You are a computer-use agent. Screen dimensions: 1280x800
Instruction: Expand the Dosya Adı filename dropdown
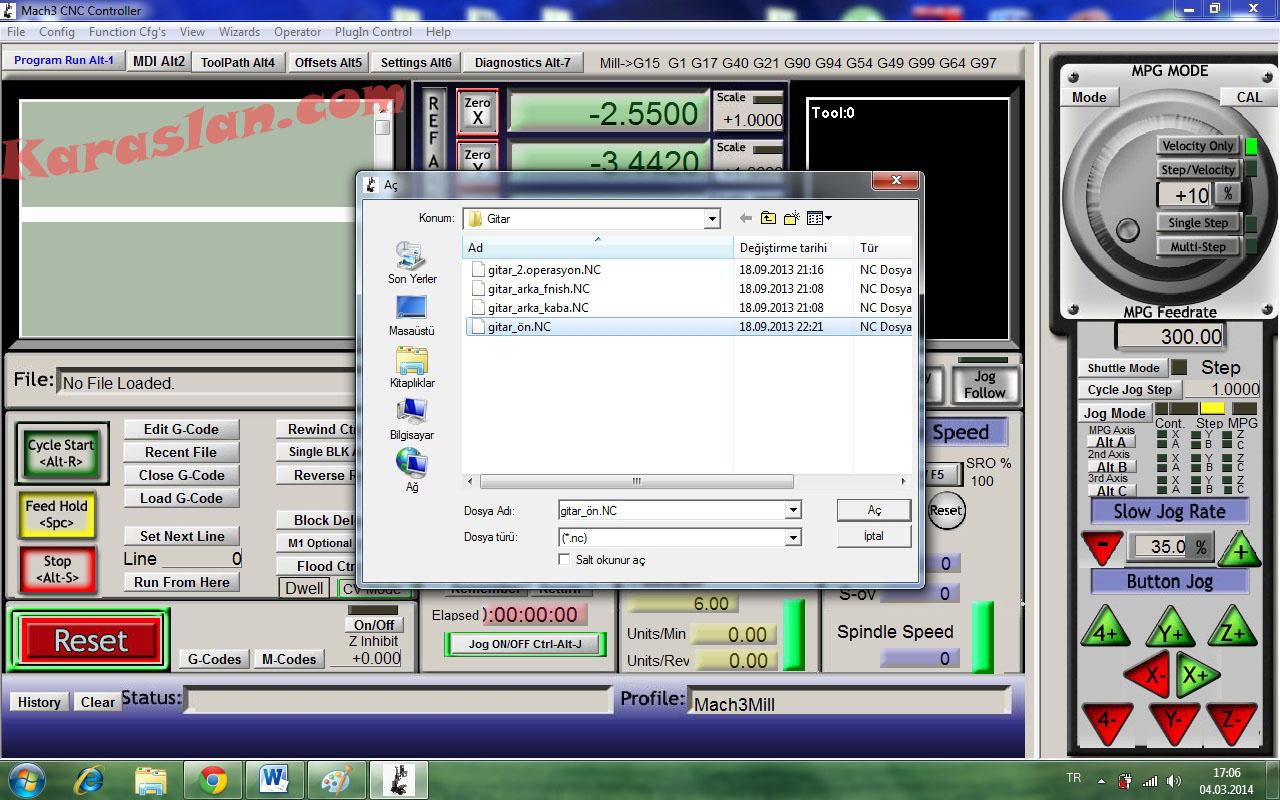[793, 511]
